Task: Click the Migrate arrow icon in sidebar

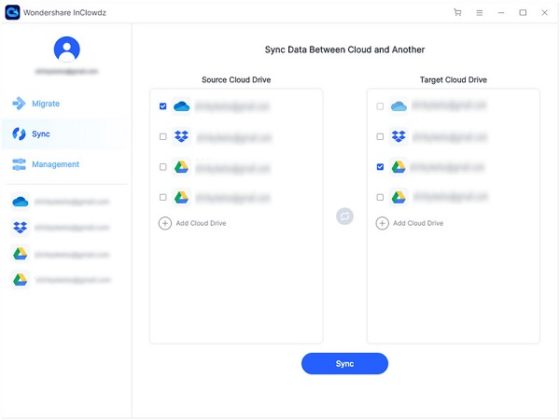Action: (19, 104)
